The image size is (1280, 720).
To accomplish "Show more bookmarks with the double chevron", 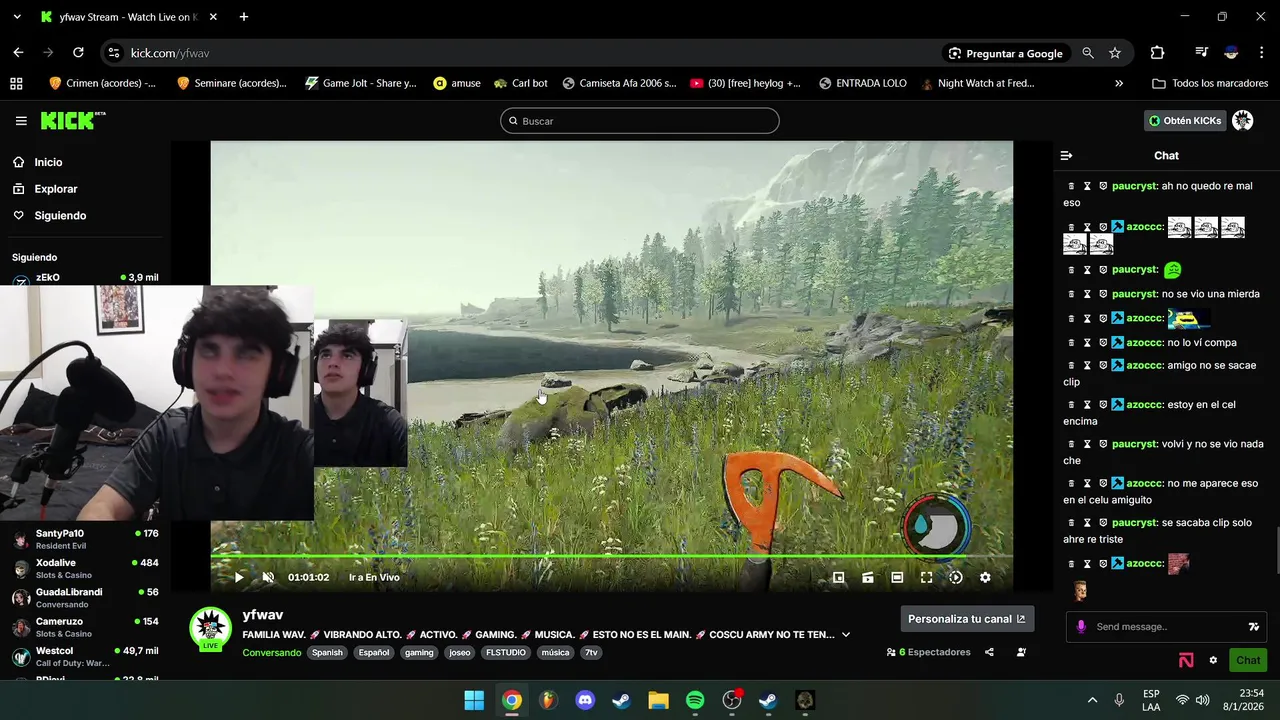I will 1118,83.
